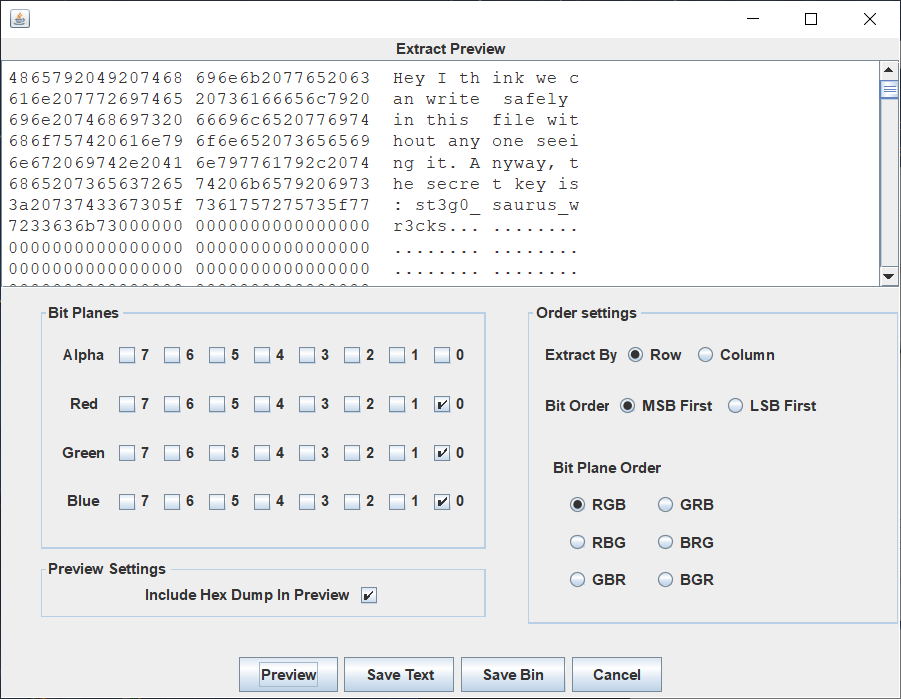Toggle Green bit plane 2

(352, 453)
